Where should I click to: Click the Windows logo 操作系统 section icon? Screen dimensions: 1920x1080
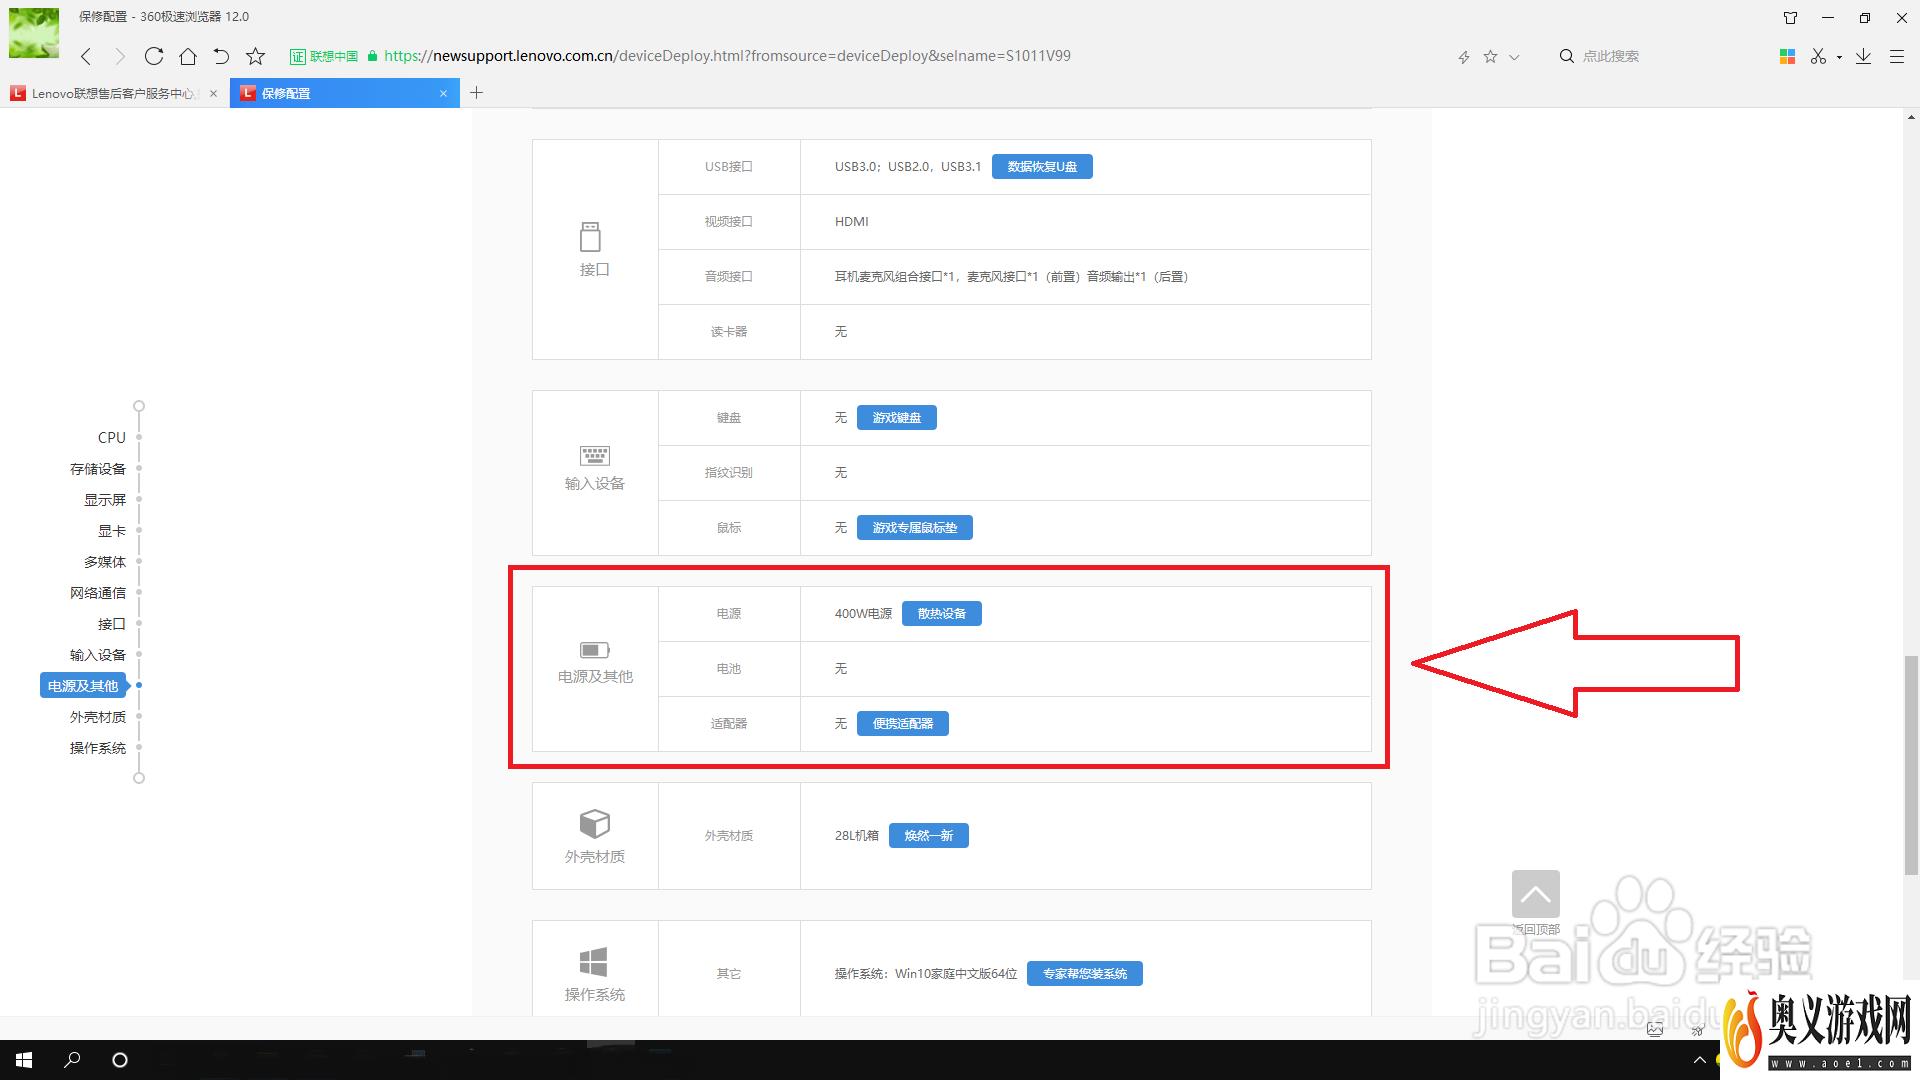(x=593, y=962)
